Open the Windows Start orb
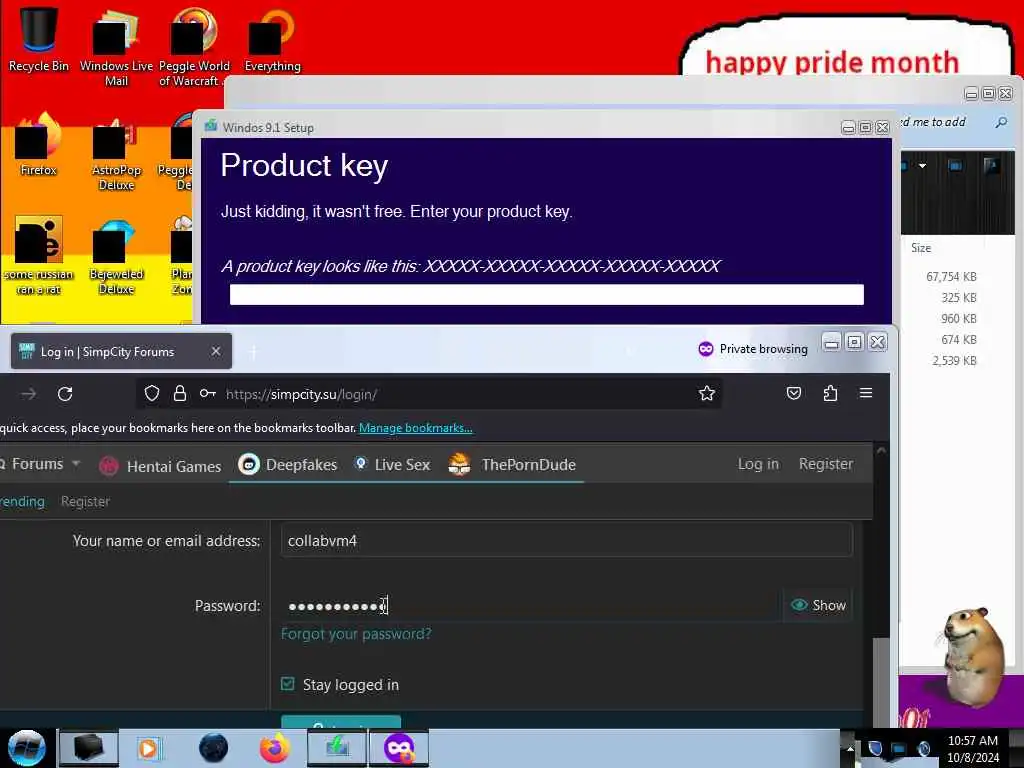The image size is (1024, 768). tap(26, 748)
